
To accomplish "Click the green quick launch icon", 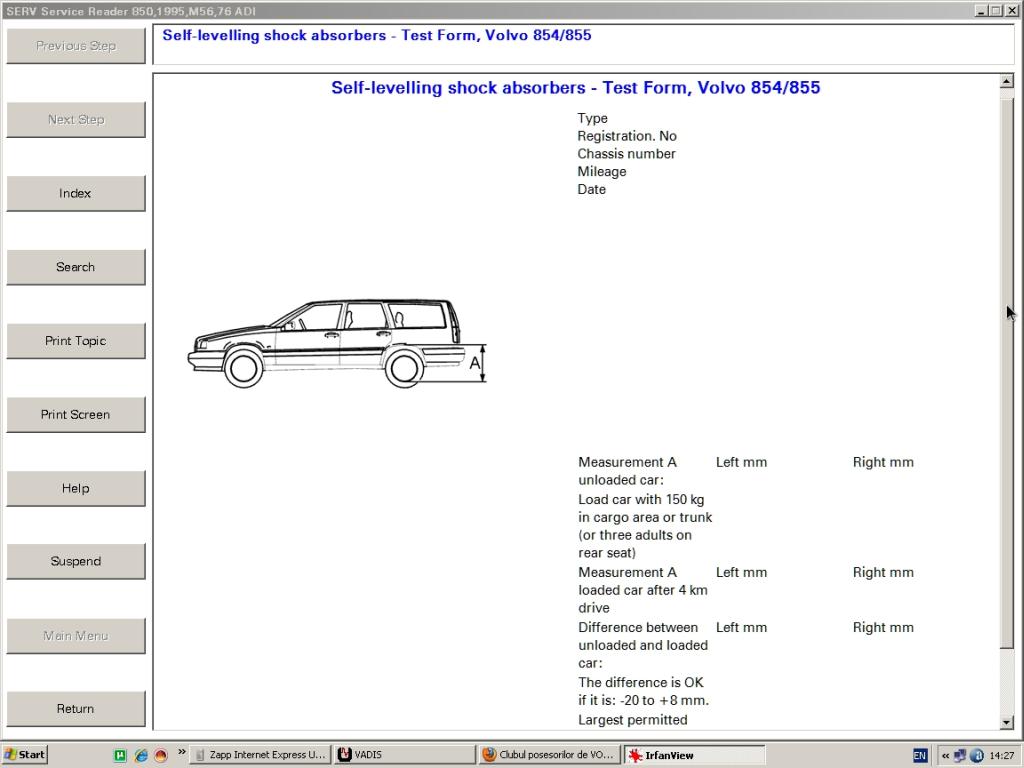I will 120,755.
